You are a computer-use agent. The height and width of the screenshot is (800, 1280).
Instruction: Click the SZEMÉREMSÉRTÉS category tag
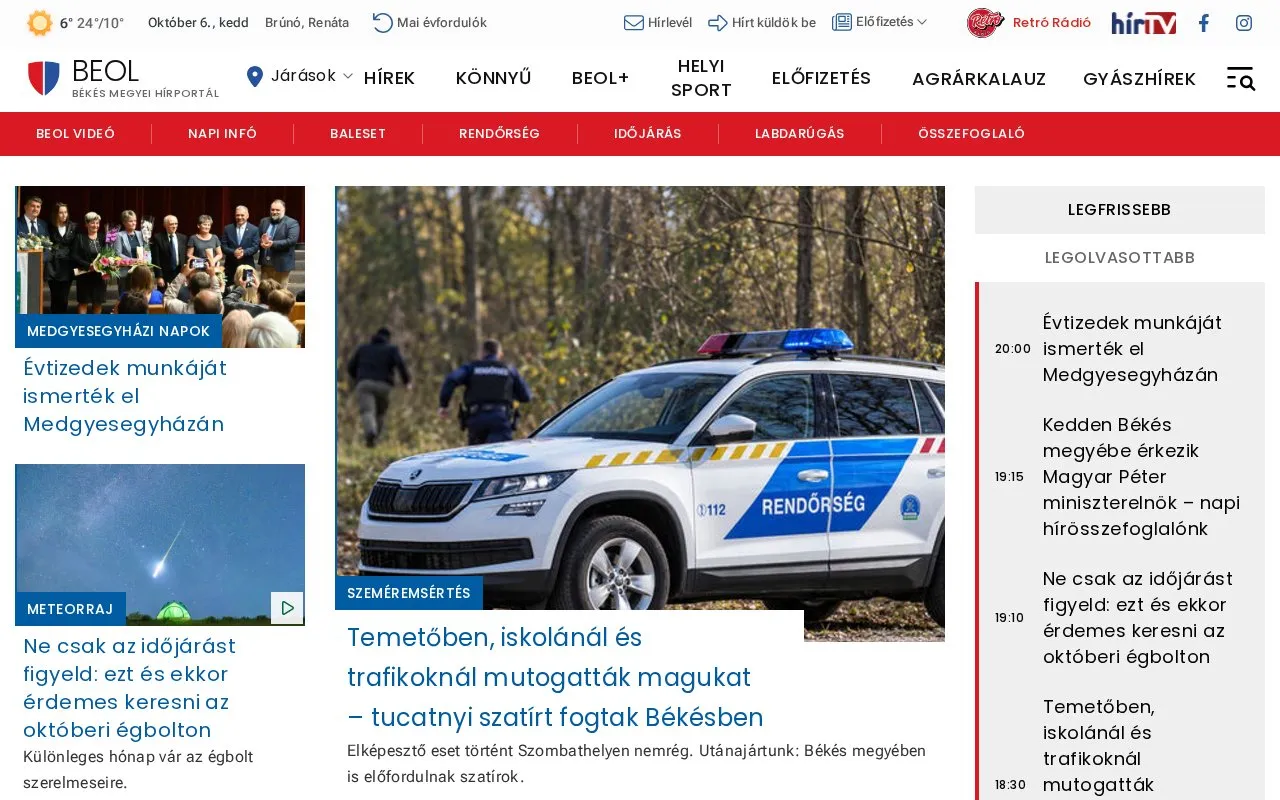(409, 593)
